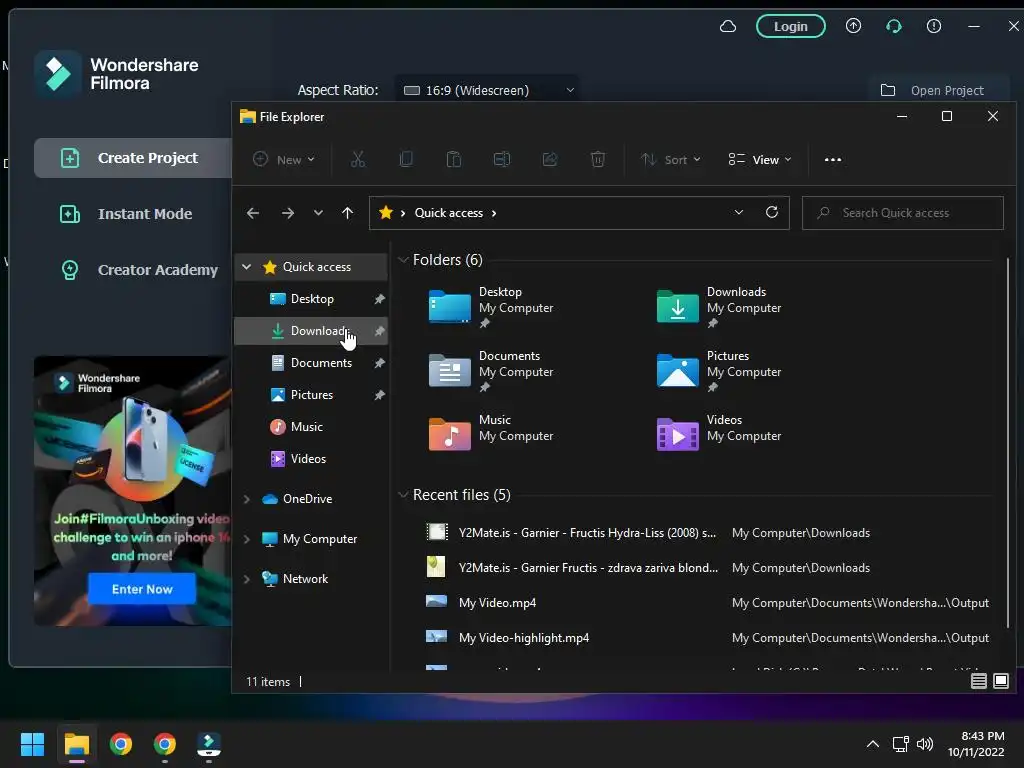Go forward with the right arrow
This screenshot has width=1024, height=768.
click(287, 213)
